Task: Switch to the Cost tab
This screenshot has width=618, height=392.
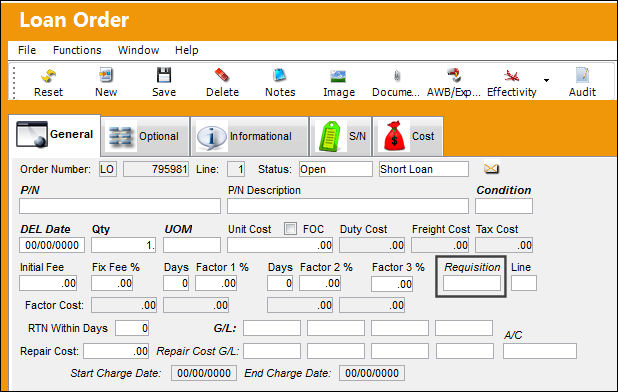Action: coord(408,137)
